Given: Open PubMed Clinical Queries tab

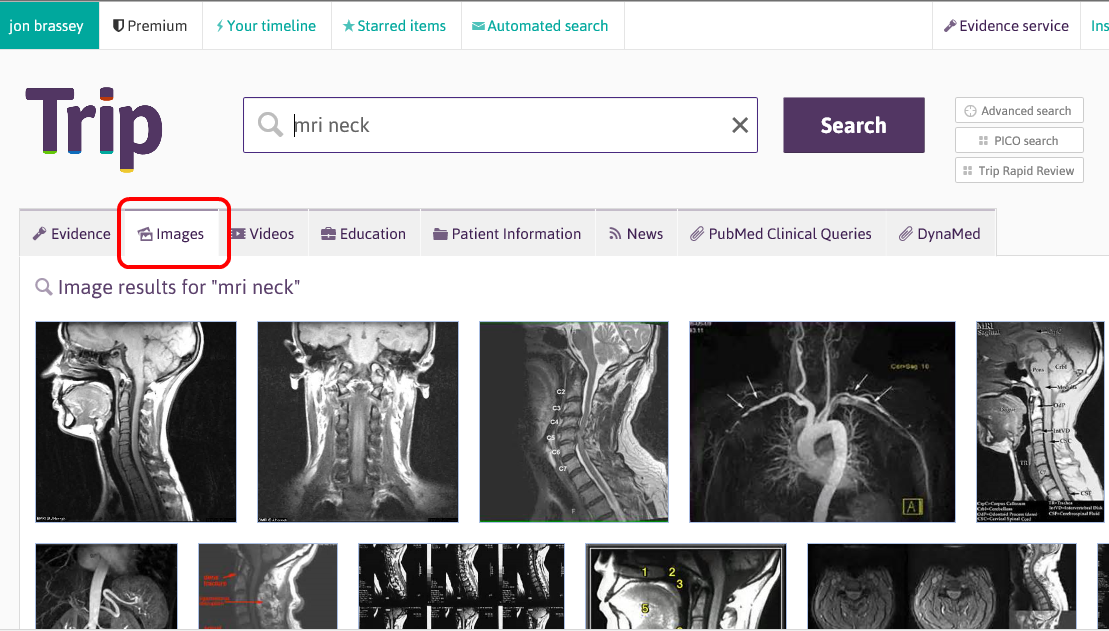Looking at the screenshot, I should tap(781, 234).
